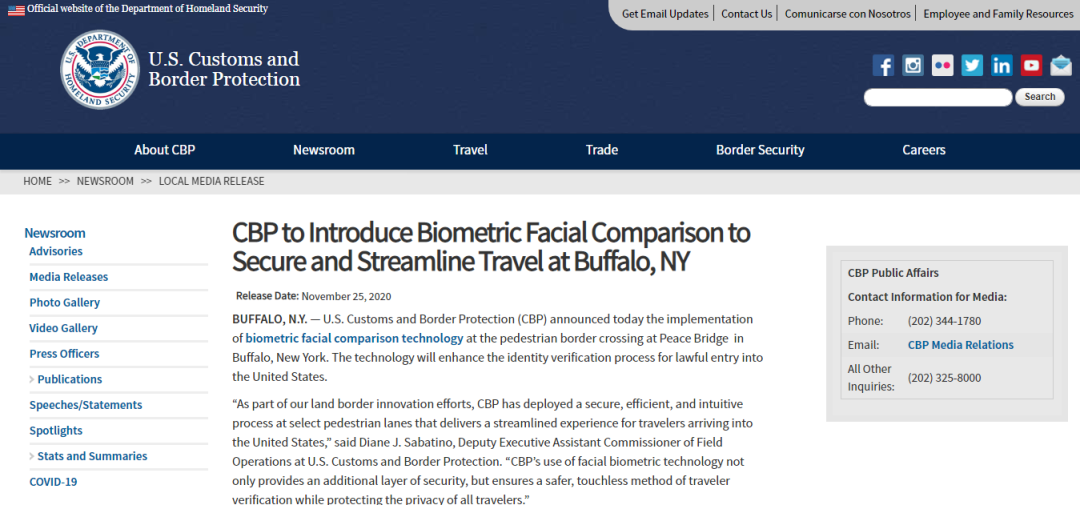
Task: Open Photo Gallery in the sidebar
Action: click(64, 302)
